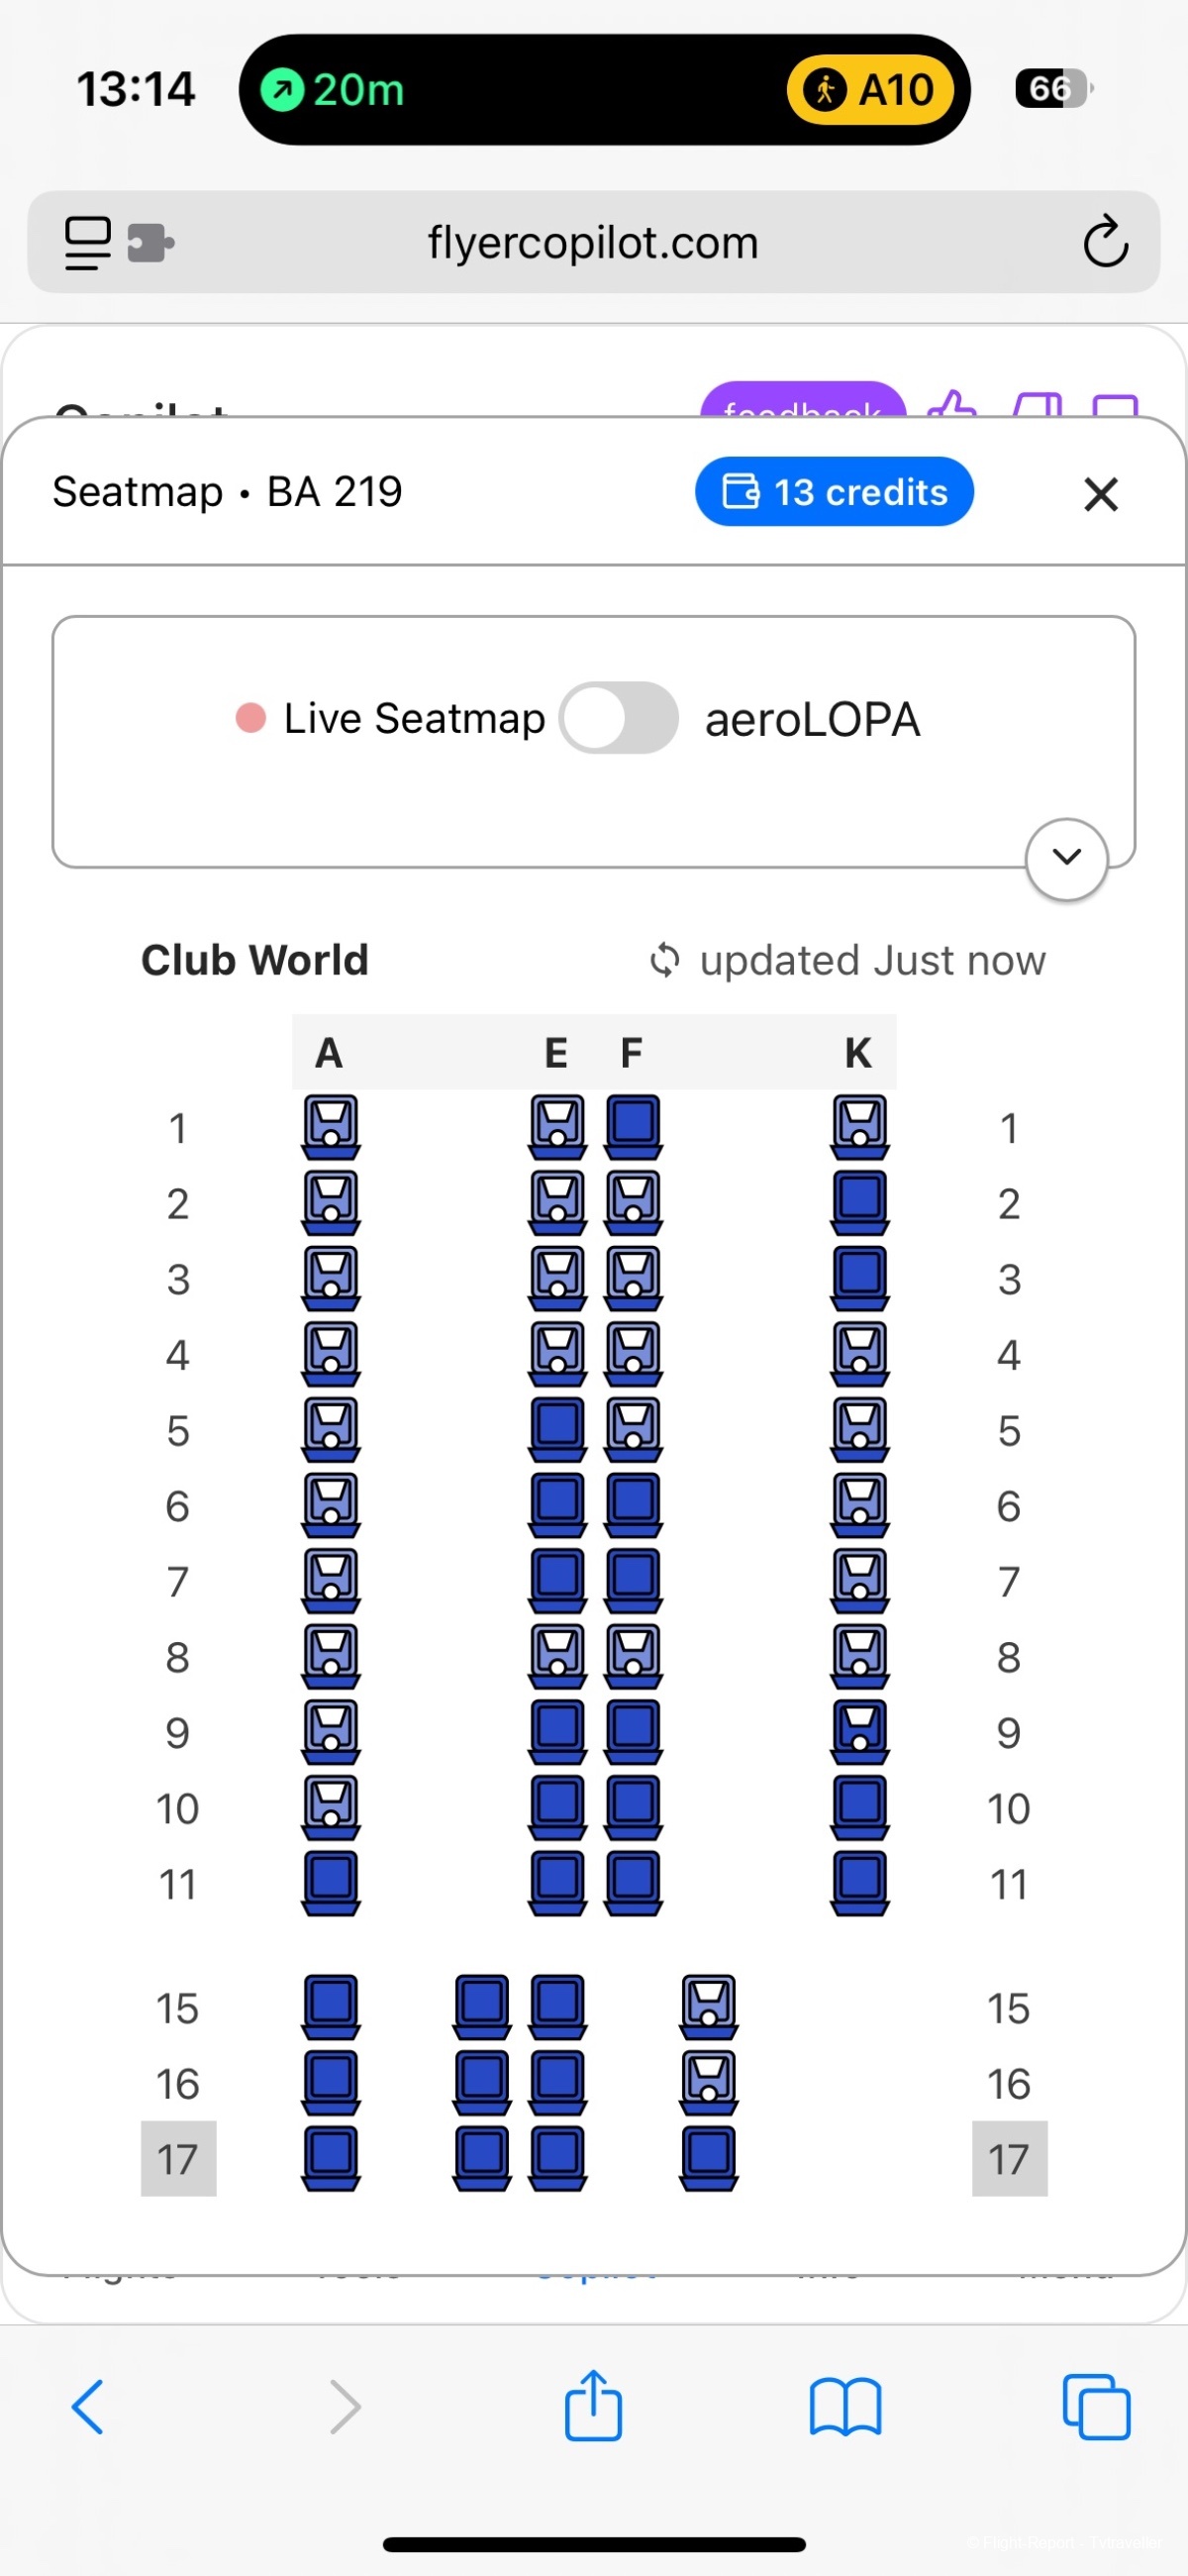Open the 13 credits wallet button
This screenshot has width=1188, height=2576.
tap(834, 492)
